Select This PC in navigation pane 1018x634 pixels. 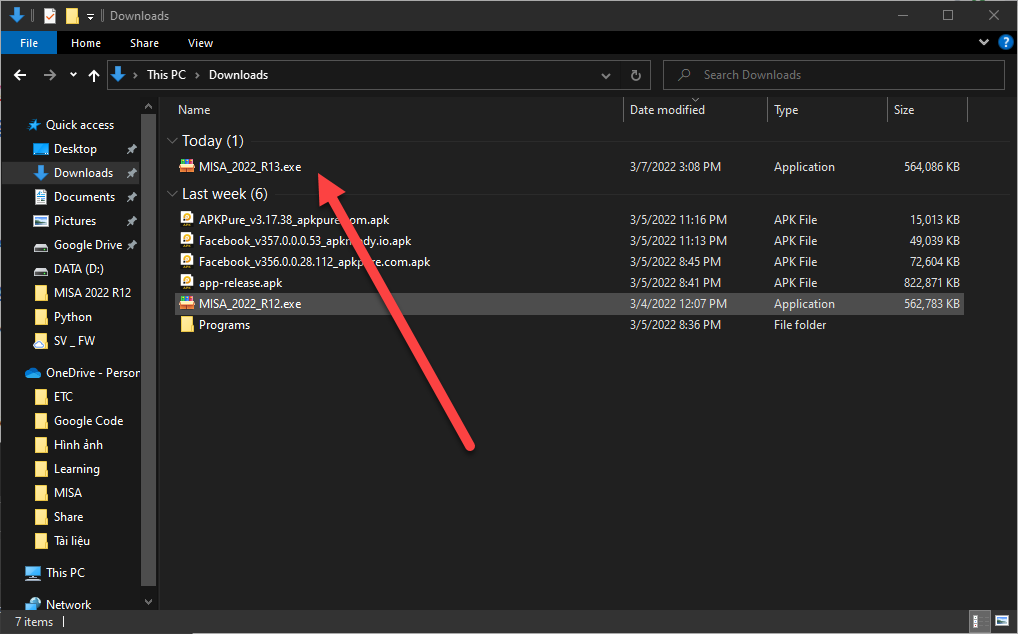pyautogui.click(x=55, y=572)
